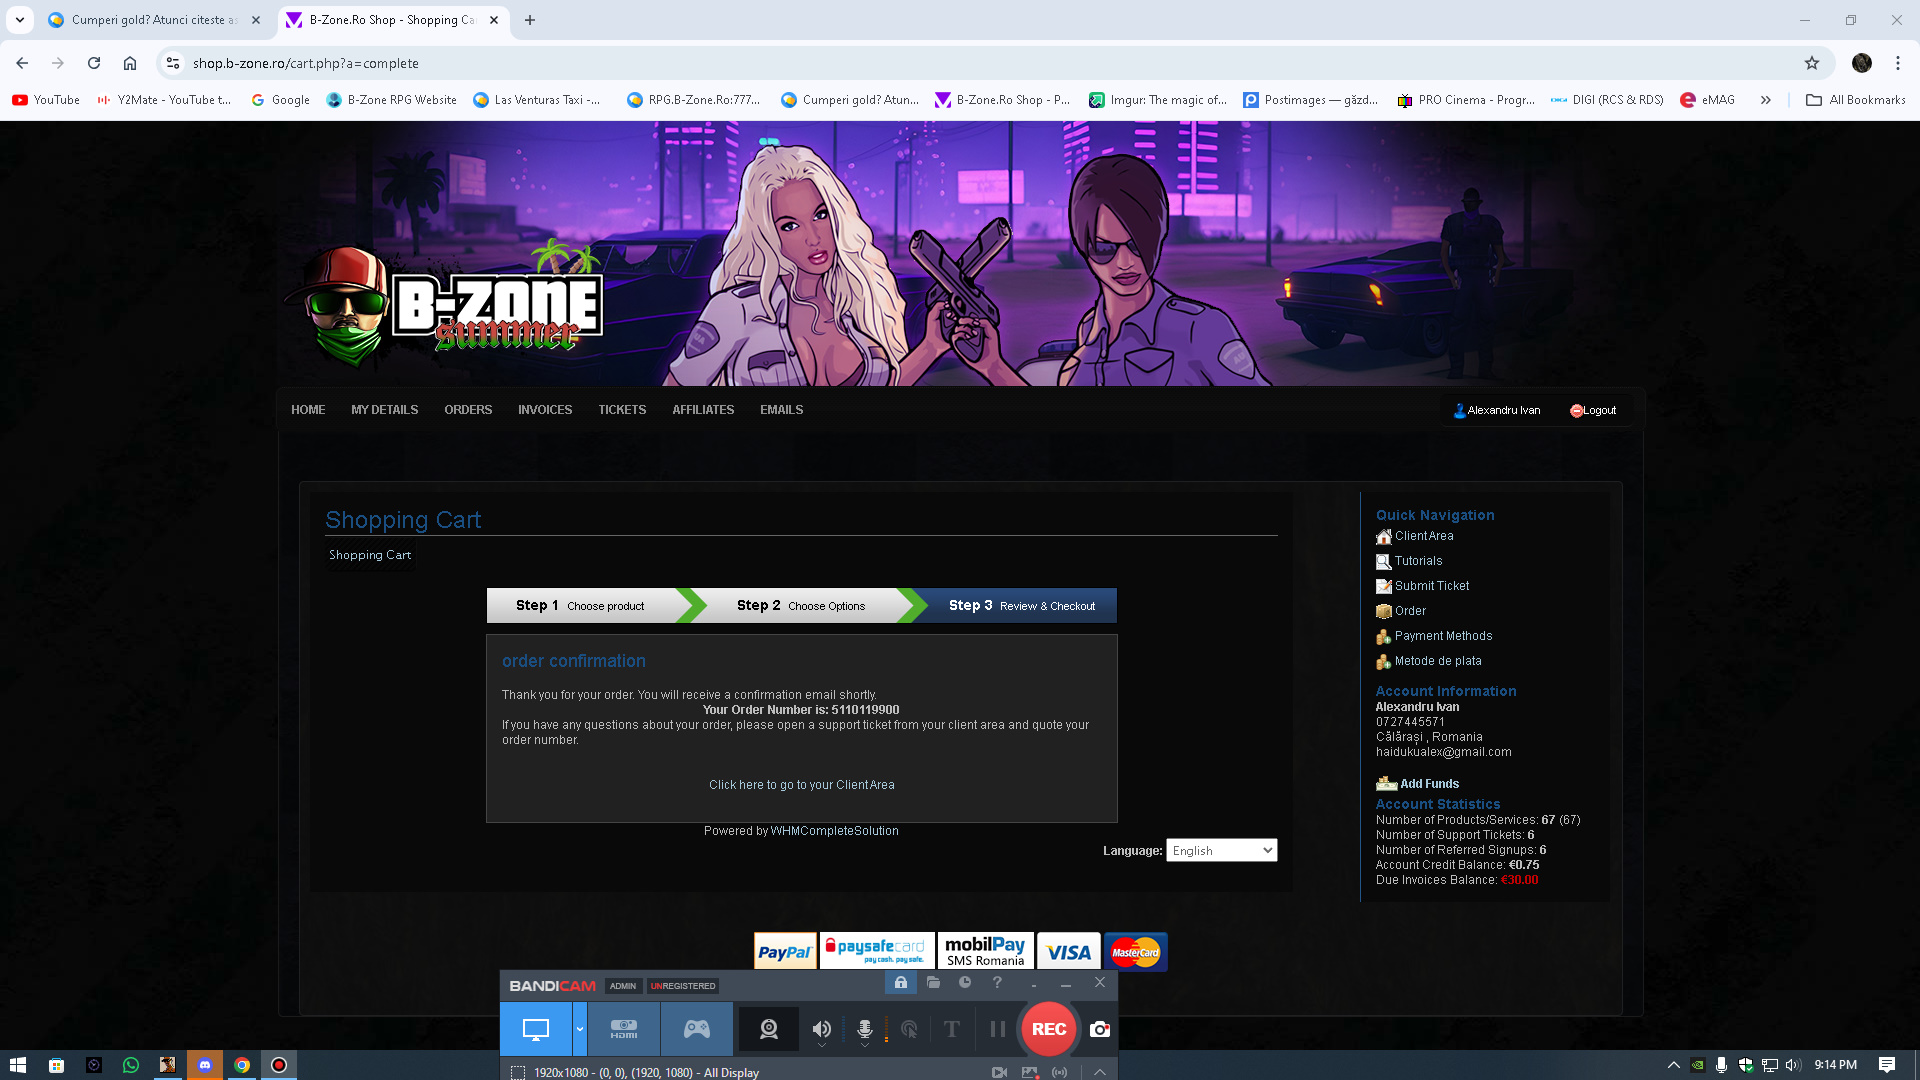Open Chrome three-dot menu
Image resolution: width=1920 pixels, height=1080 pixels.
pos(1898,63)
